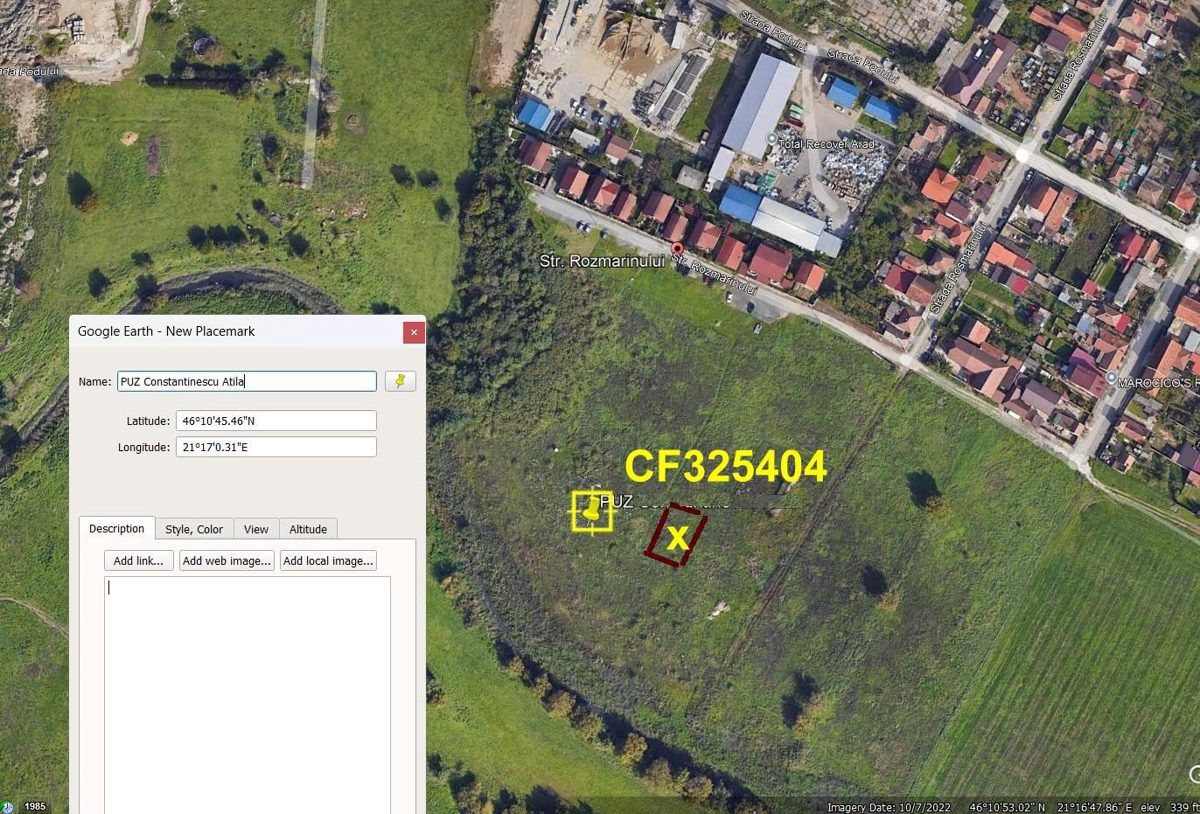The image size is (1200, 814).
Task: Focus the Longitude input field
Action: 276,447
